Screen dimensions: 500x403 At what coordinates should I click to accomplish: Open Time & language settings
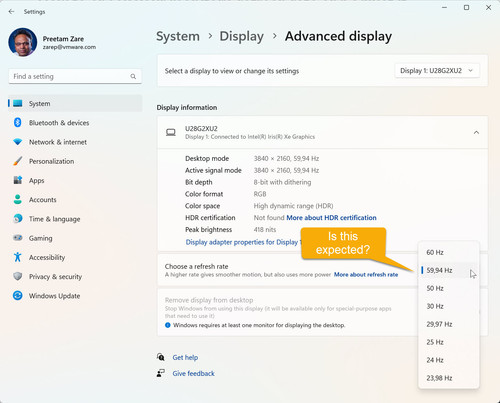pos(75,219)
